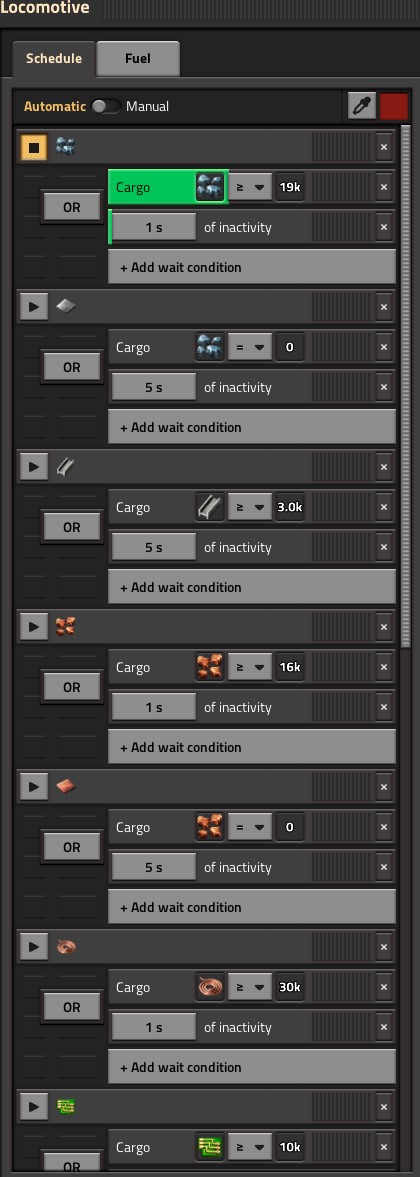Click the copper cable cargo condition icon

pyautogui.click(x=210, y=987)
